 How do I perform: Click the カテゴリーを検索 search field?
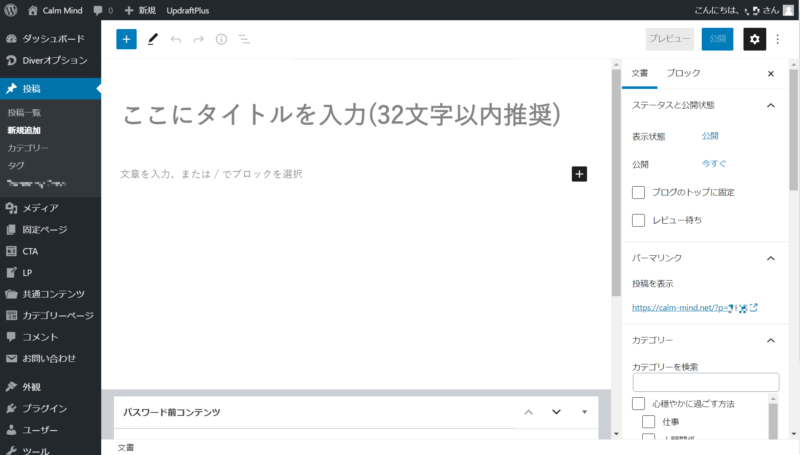point(706,382)
